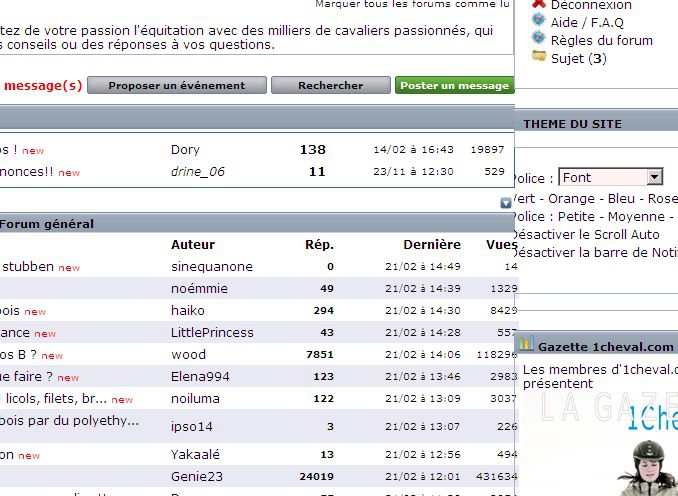Click the Gazette 1cheval.com chart icon
Viewport: 678px width, 496px height.
pos(526,345)
